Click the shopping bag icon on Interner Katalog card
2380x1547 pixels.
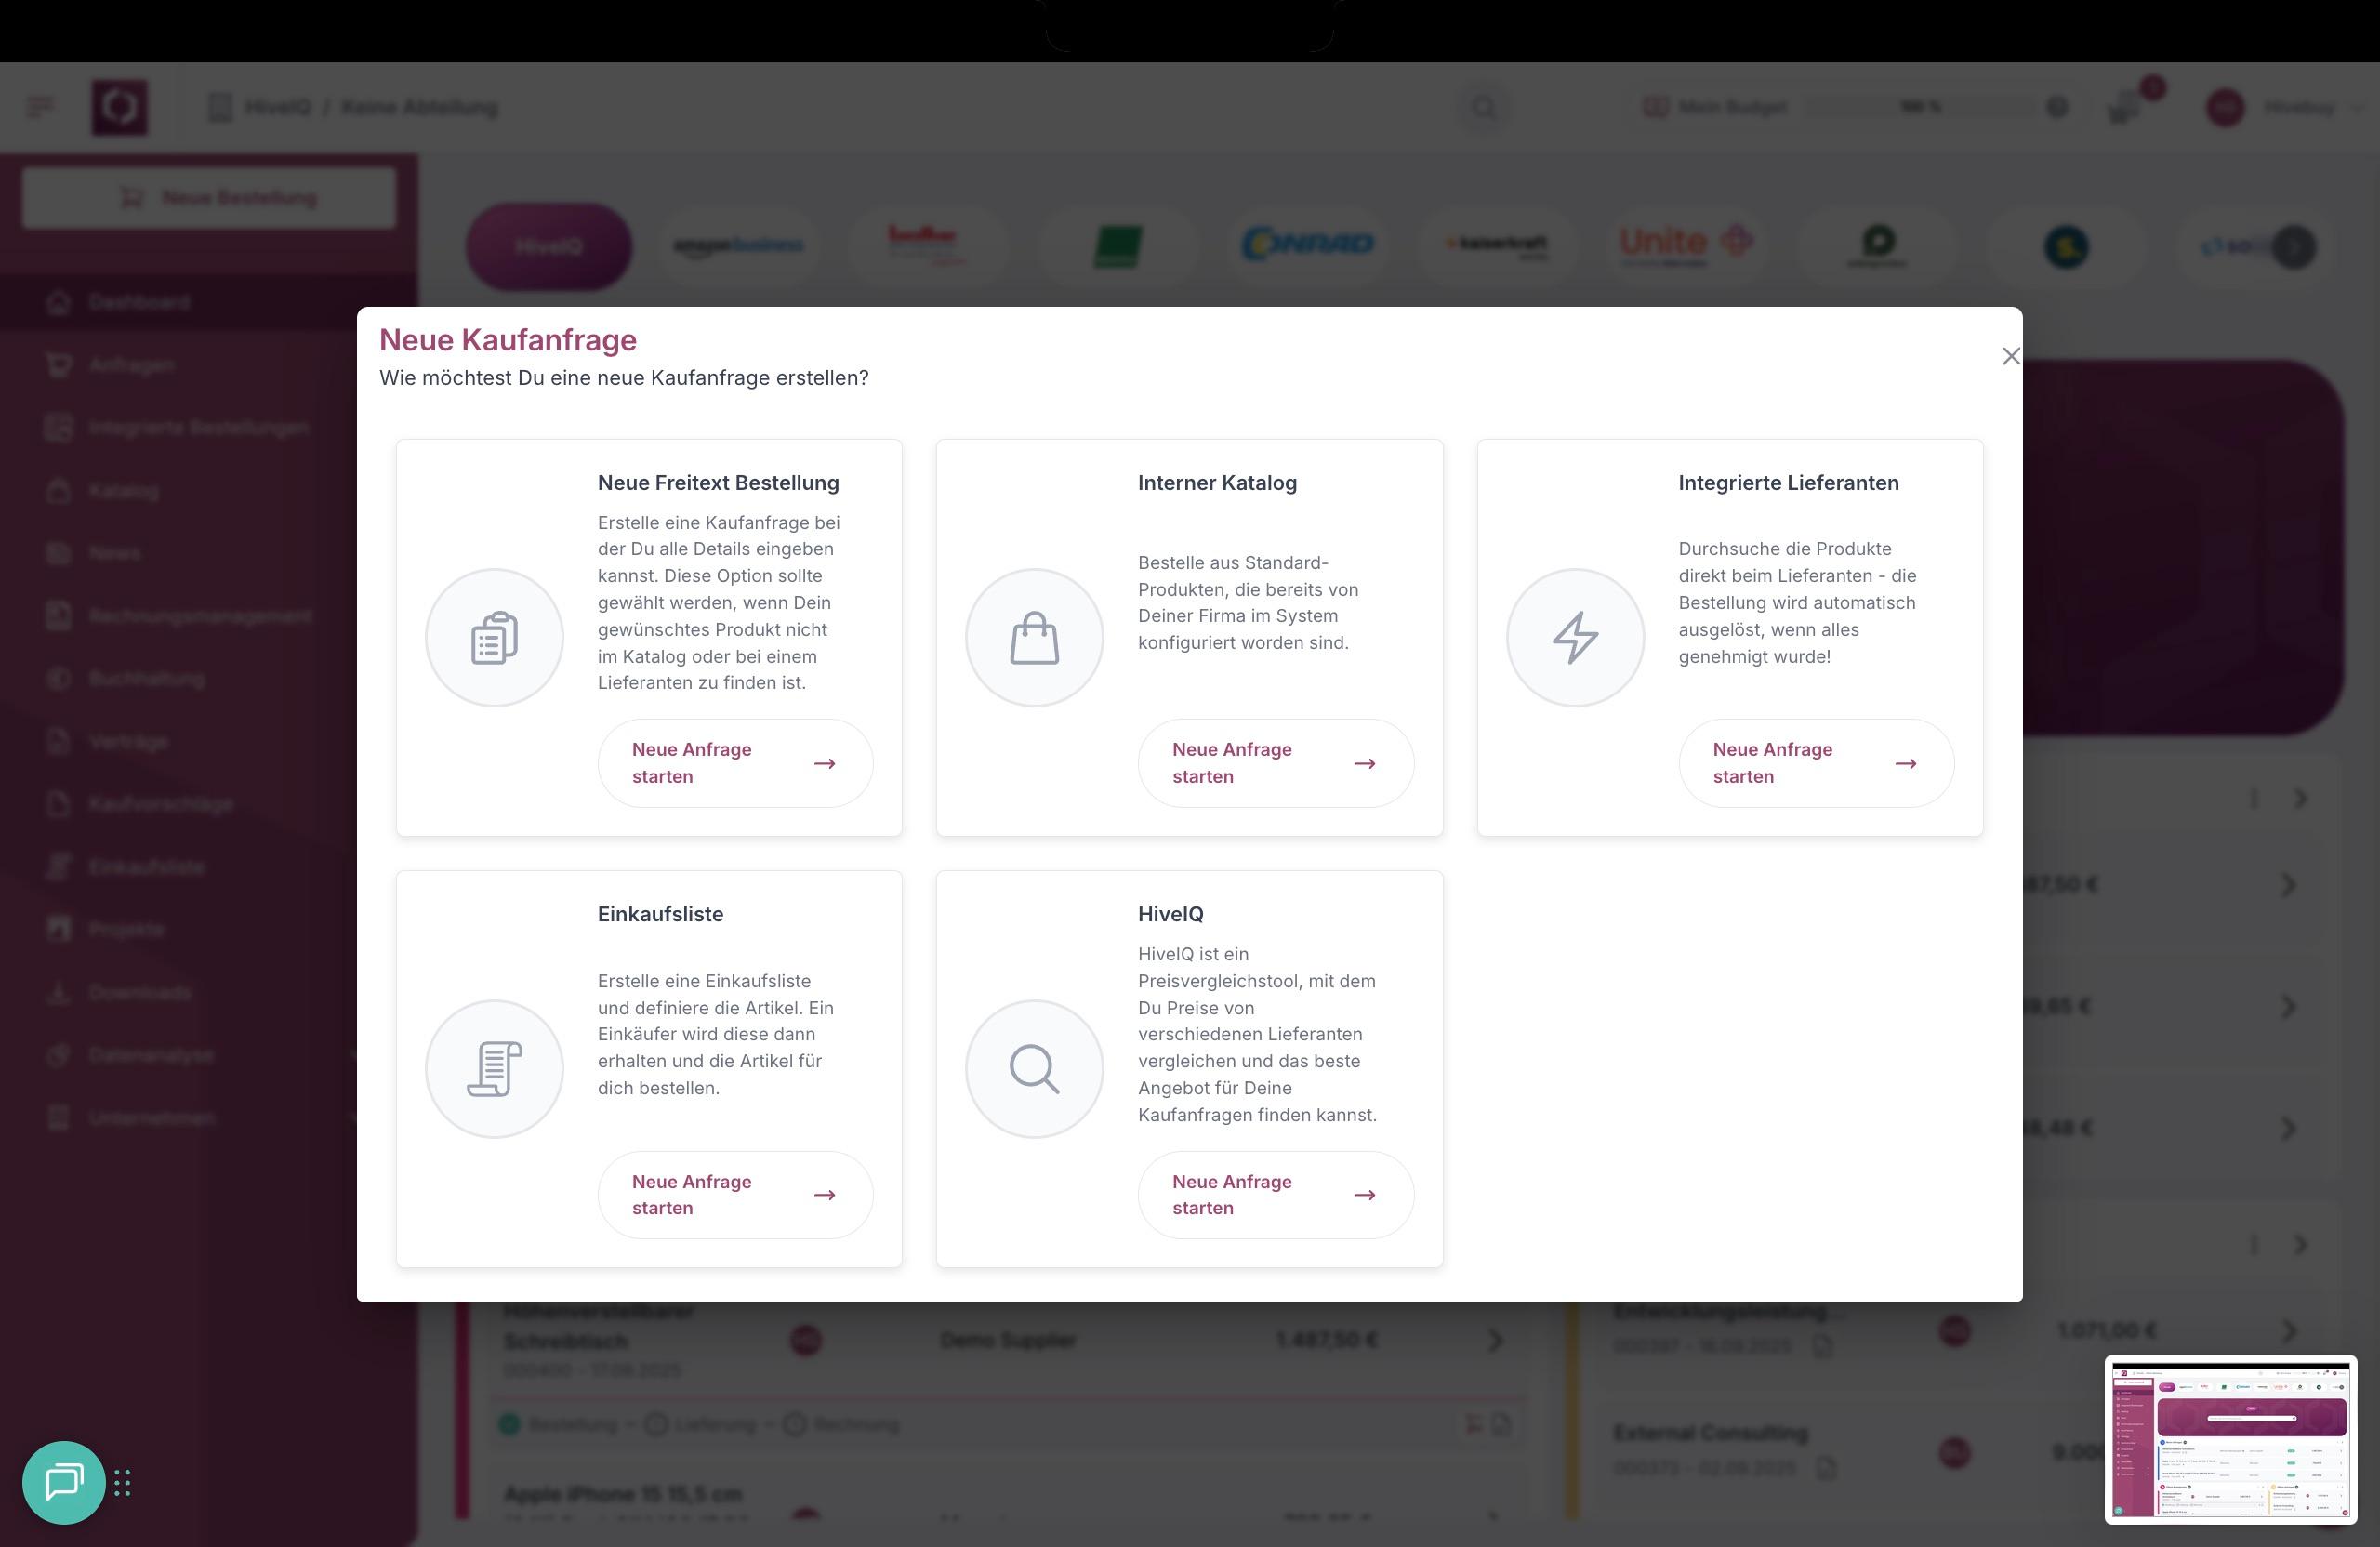(x=1035, y=637)
